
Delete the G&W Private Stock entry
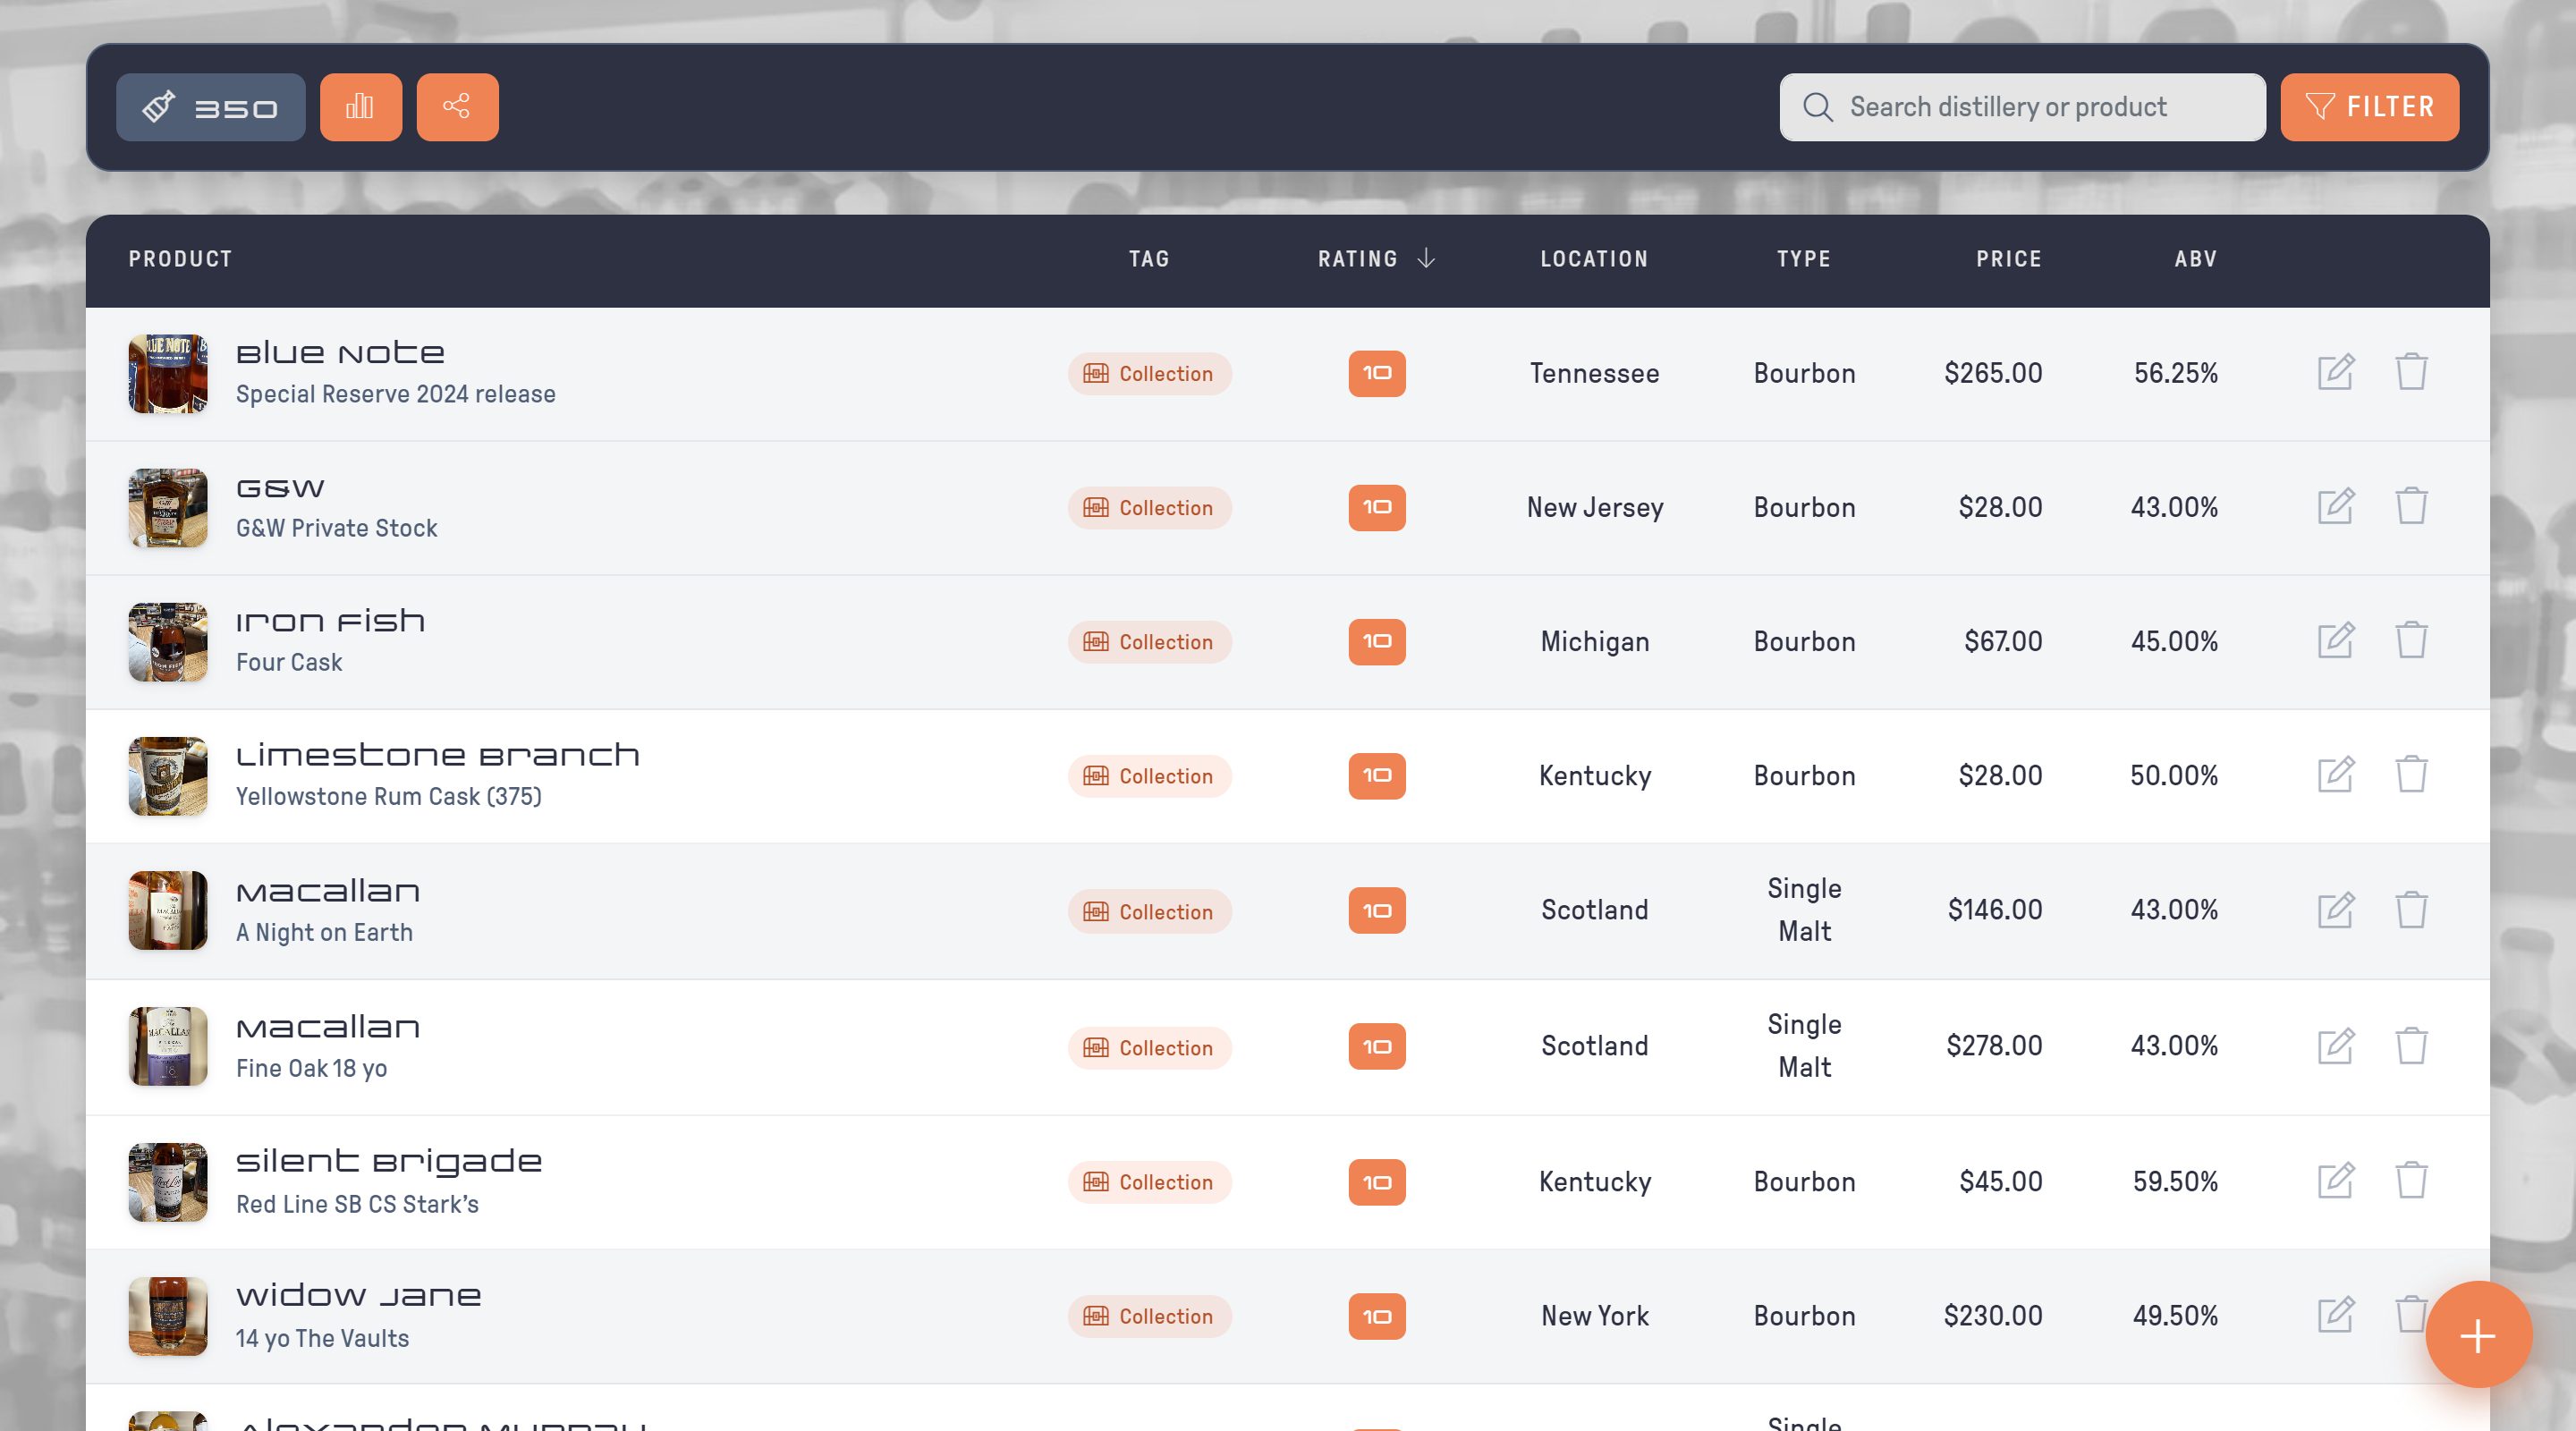click(x=2411, y=506)
